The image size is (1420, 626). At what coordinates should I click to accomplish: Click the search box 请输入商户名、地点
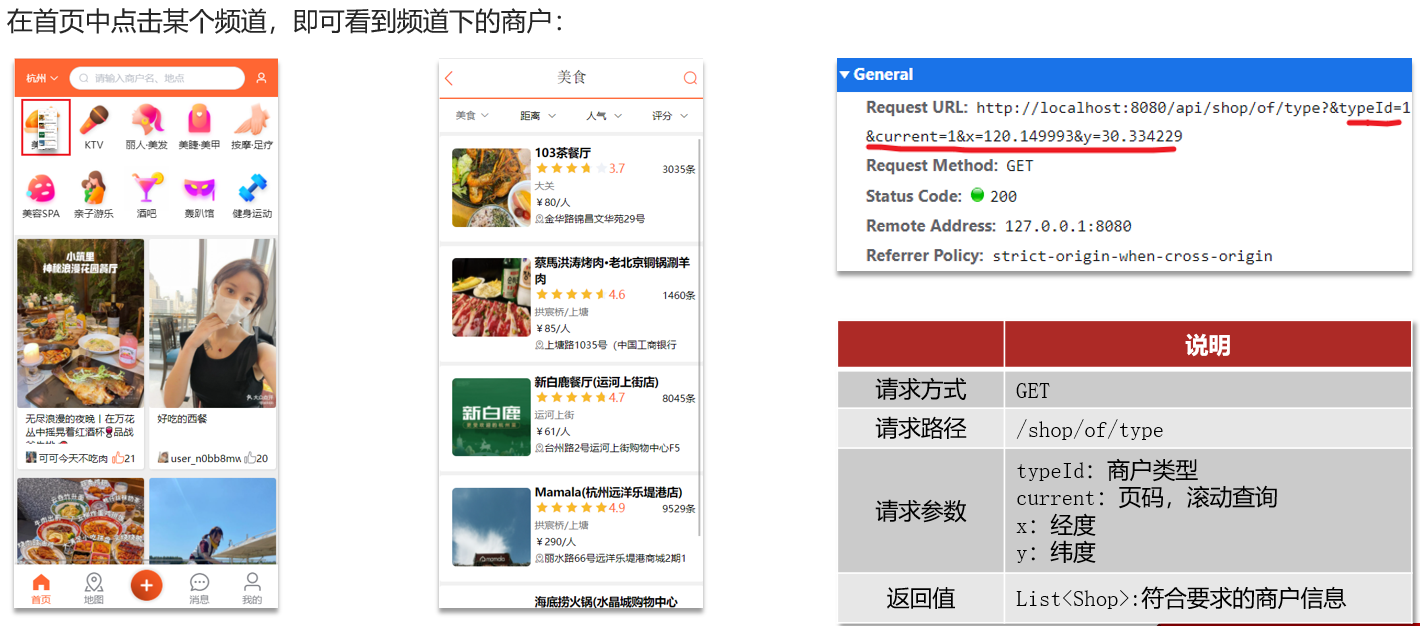tap(157, 78)
